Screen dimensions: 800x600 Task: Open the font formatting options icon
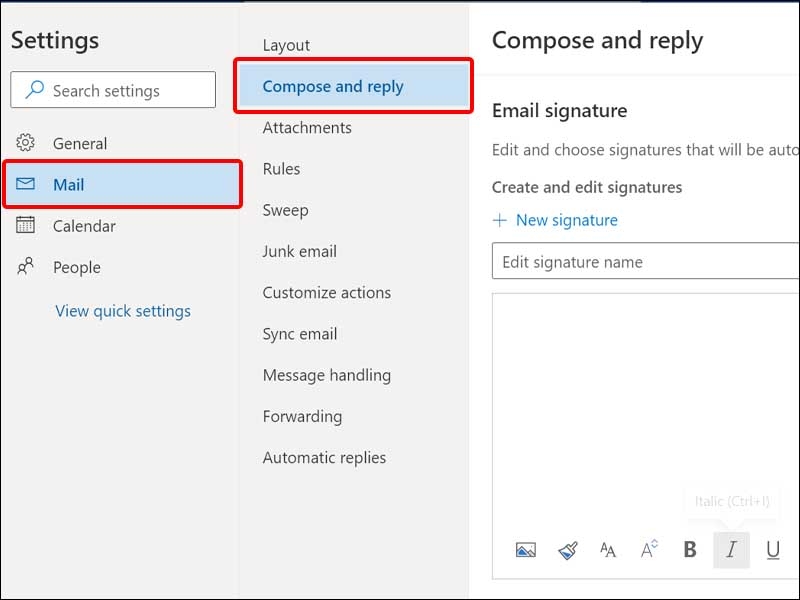[607, 549]
